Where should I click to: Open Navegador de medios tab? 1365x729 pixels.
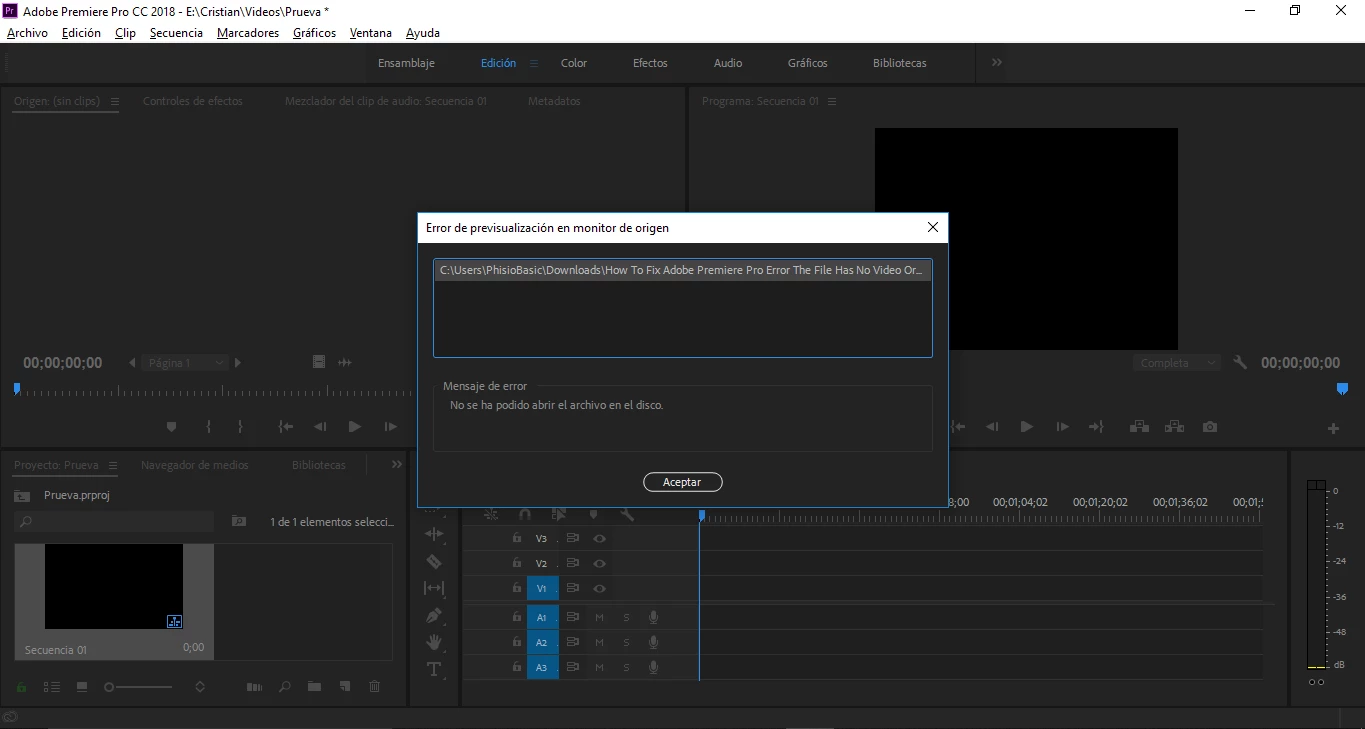195,465
